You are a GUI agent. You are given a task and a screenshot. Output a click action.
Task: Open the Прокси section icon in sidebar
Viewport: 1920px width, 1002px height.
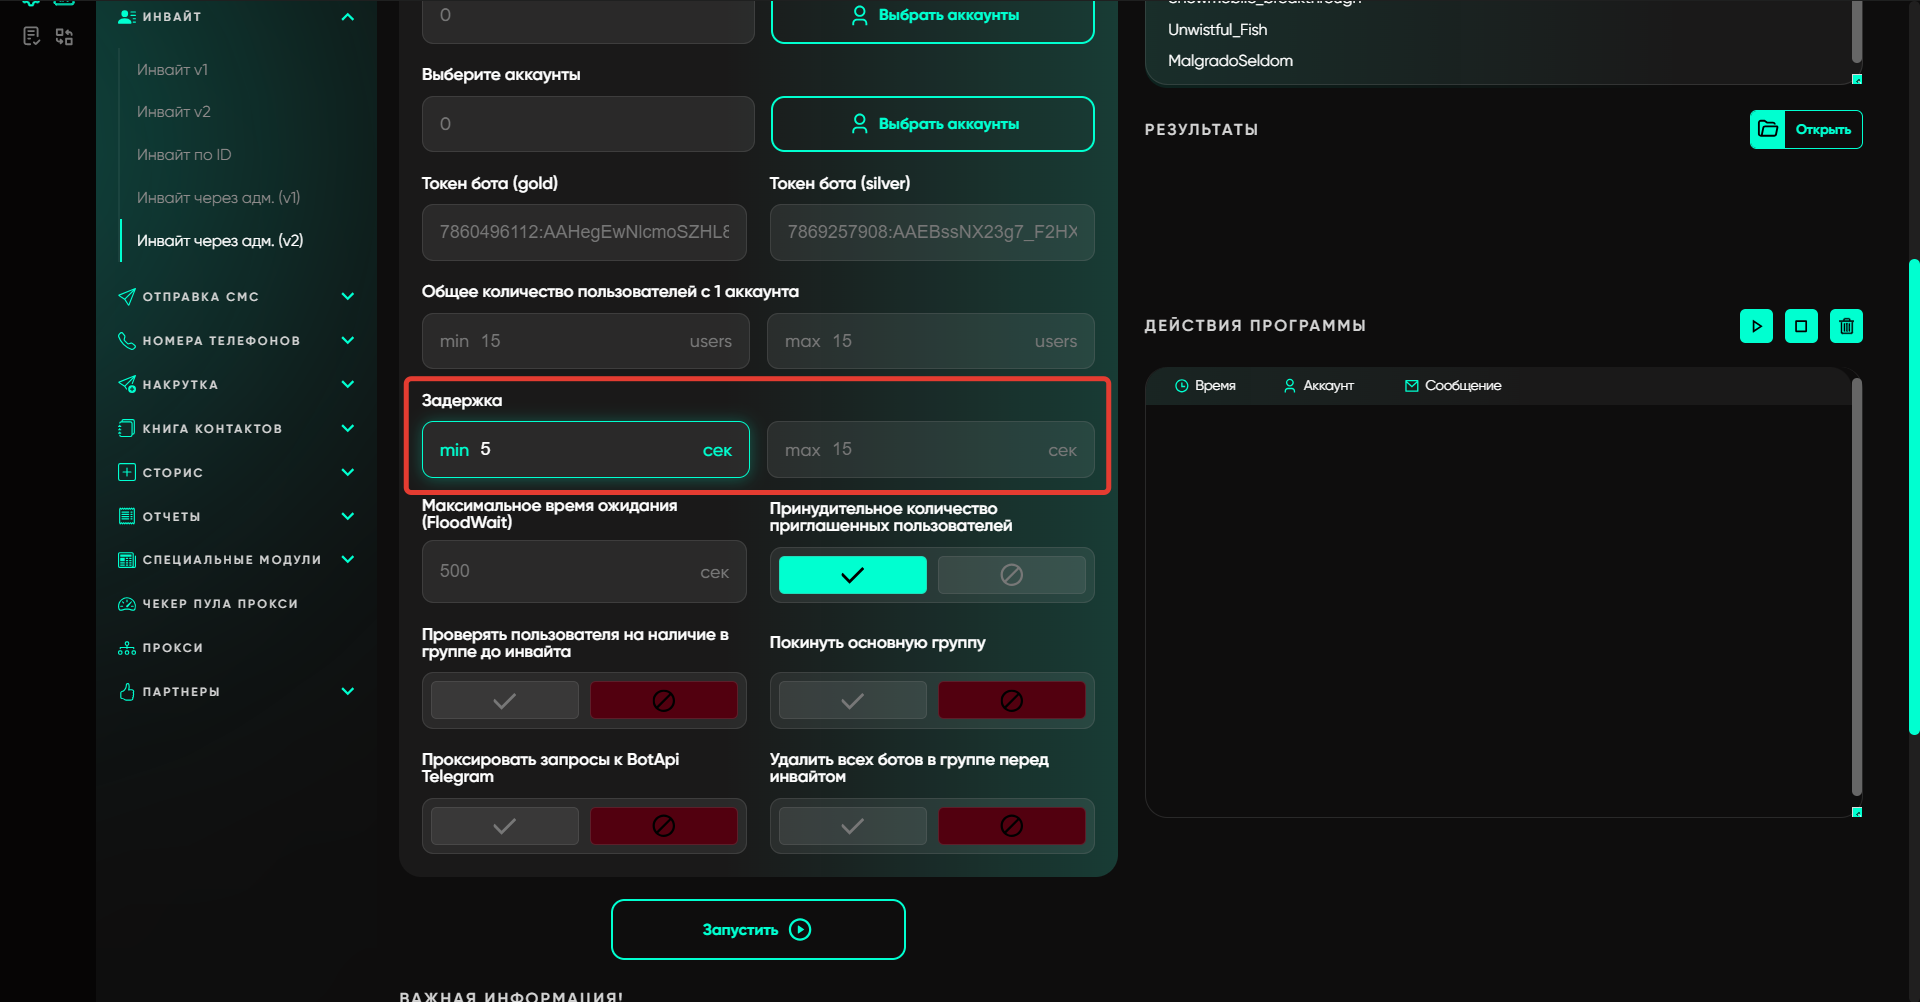click(127, 648)
